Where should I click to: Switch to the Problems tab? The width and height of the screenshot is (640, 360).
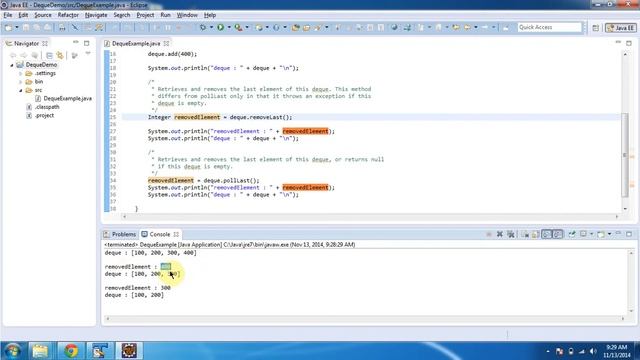click(x=120, y=234)
